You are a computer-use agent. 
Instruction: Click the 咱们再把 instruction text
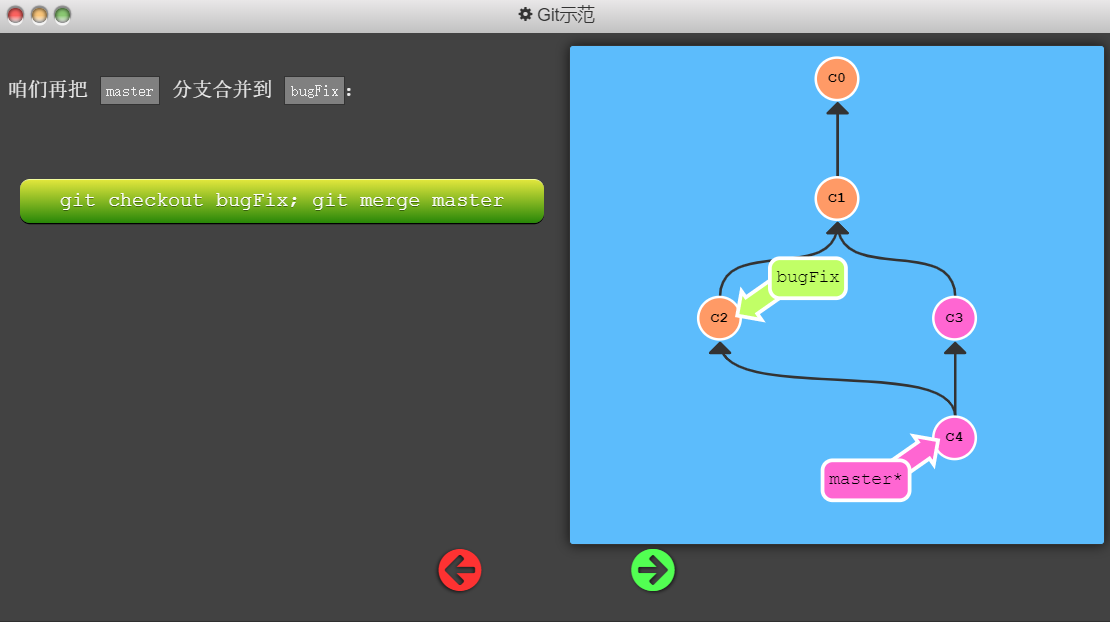(x=48, y=90)
